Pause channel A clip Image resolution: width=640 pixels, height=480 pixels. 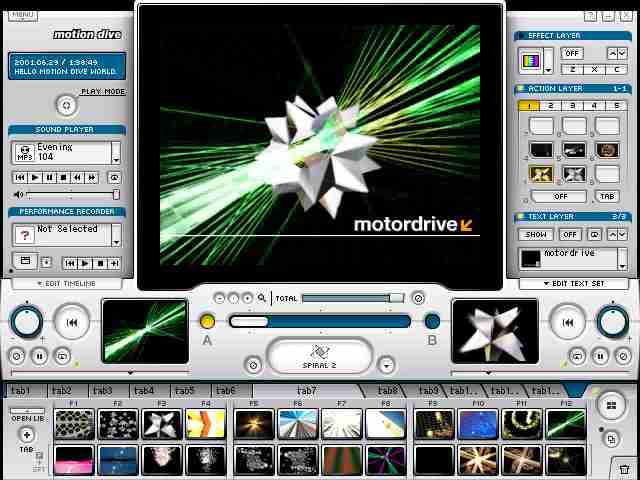40,356
